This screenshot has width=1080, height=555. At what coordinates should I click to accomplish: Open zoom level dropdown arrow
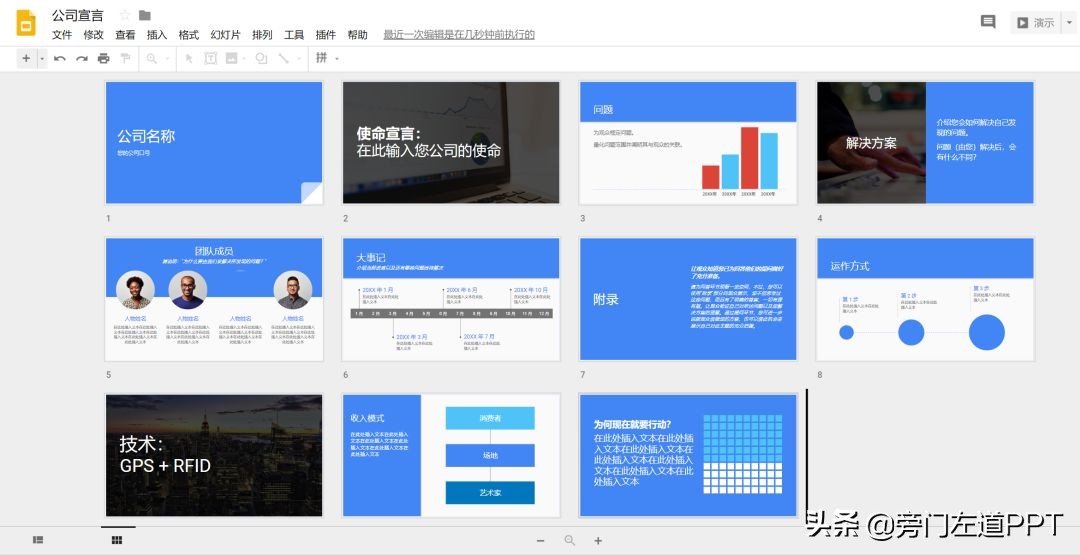167,59
